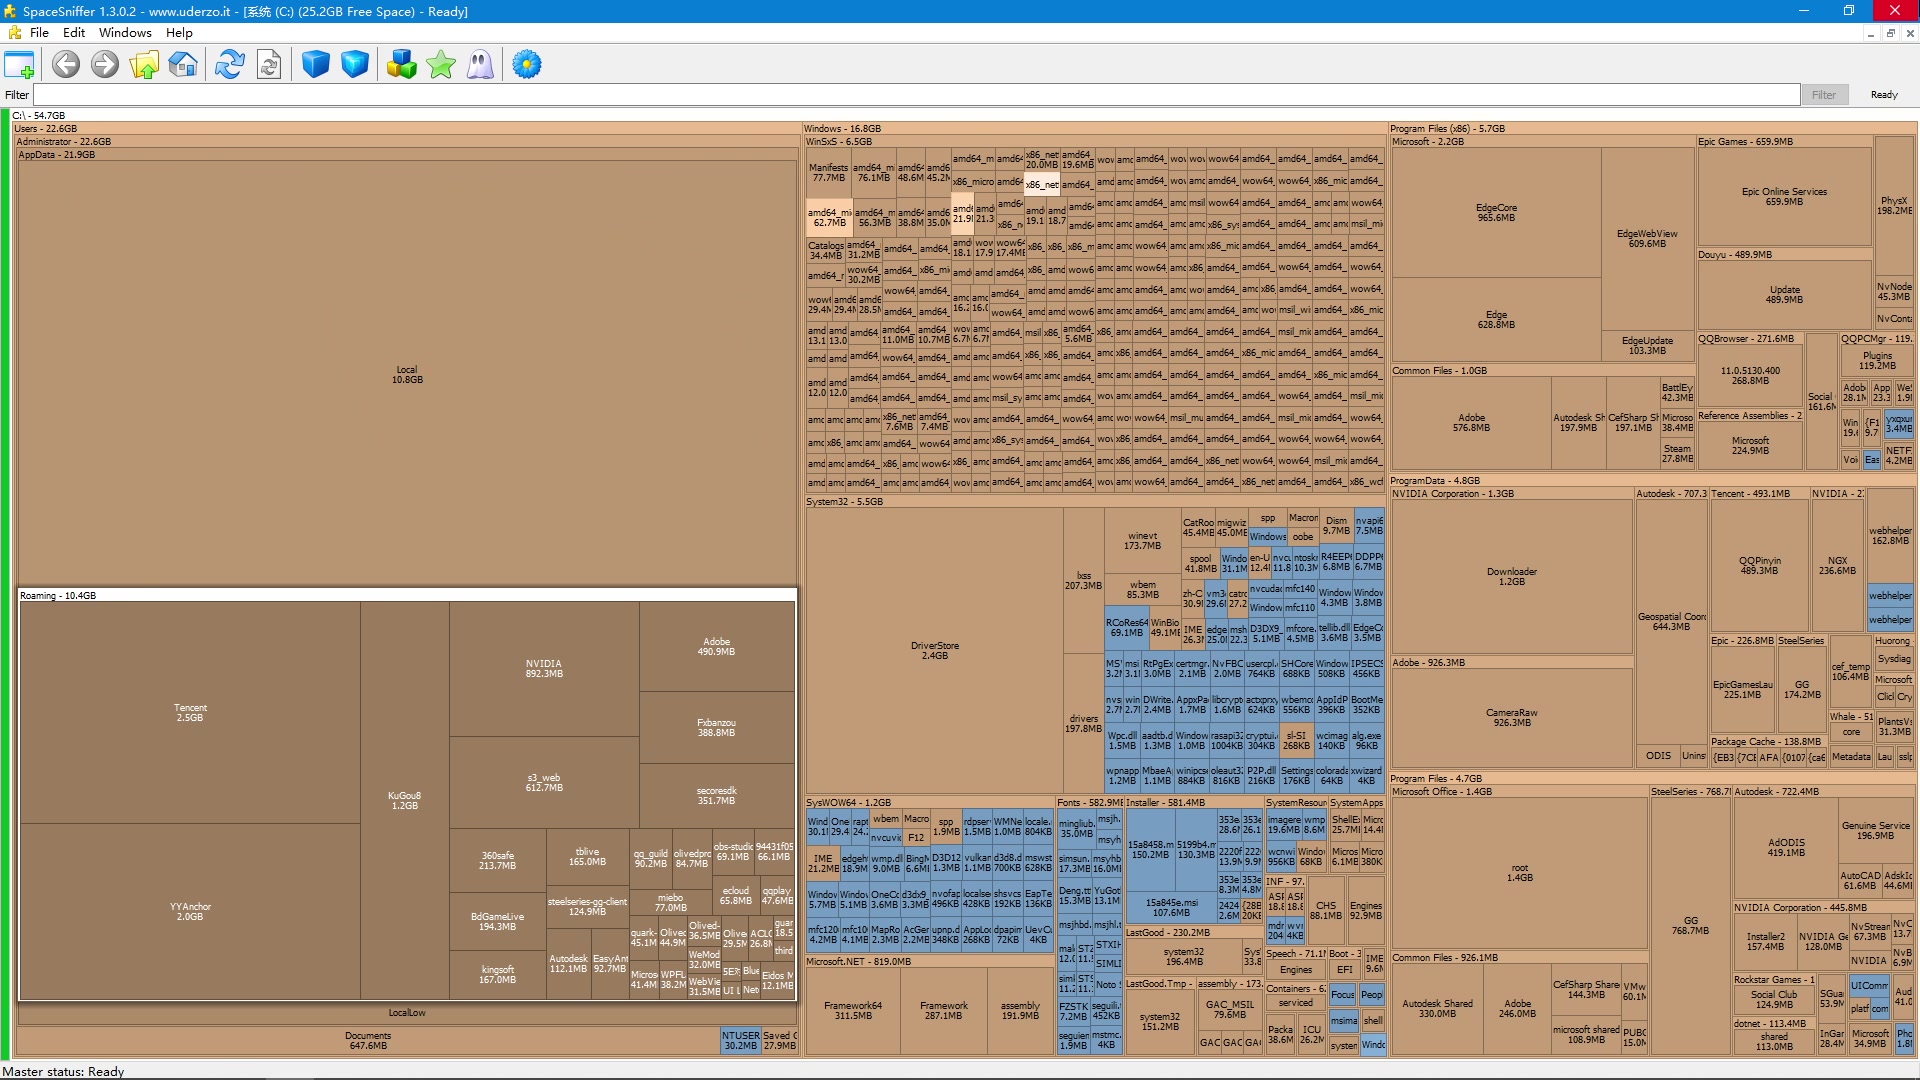The image size is (1920, 1080).
Task: Select the KuGou8 1.2GB block
Action: (x=405, y=800)
